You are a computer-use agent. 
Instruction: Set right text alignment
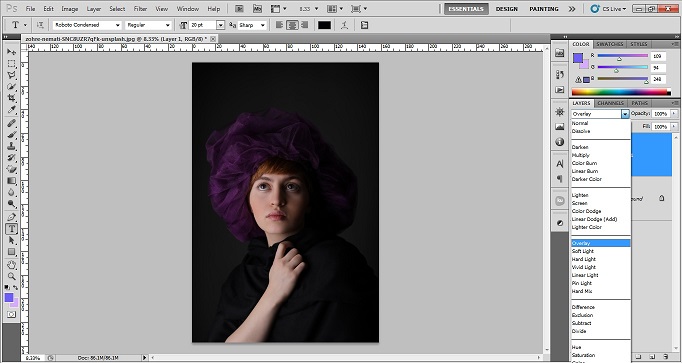click(304, 25)
